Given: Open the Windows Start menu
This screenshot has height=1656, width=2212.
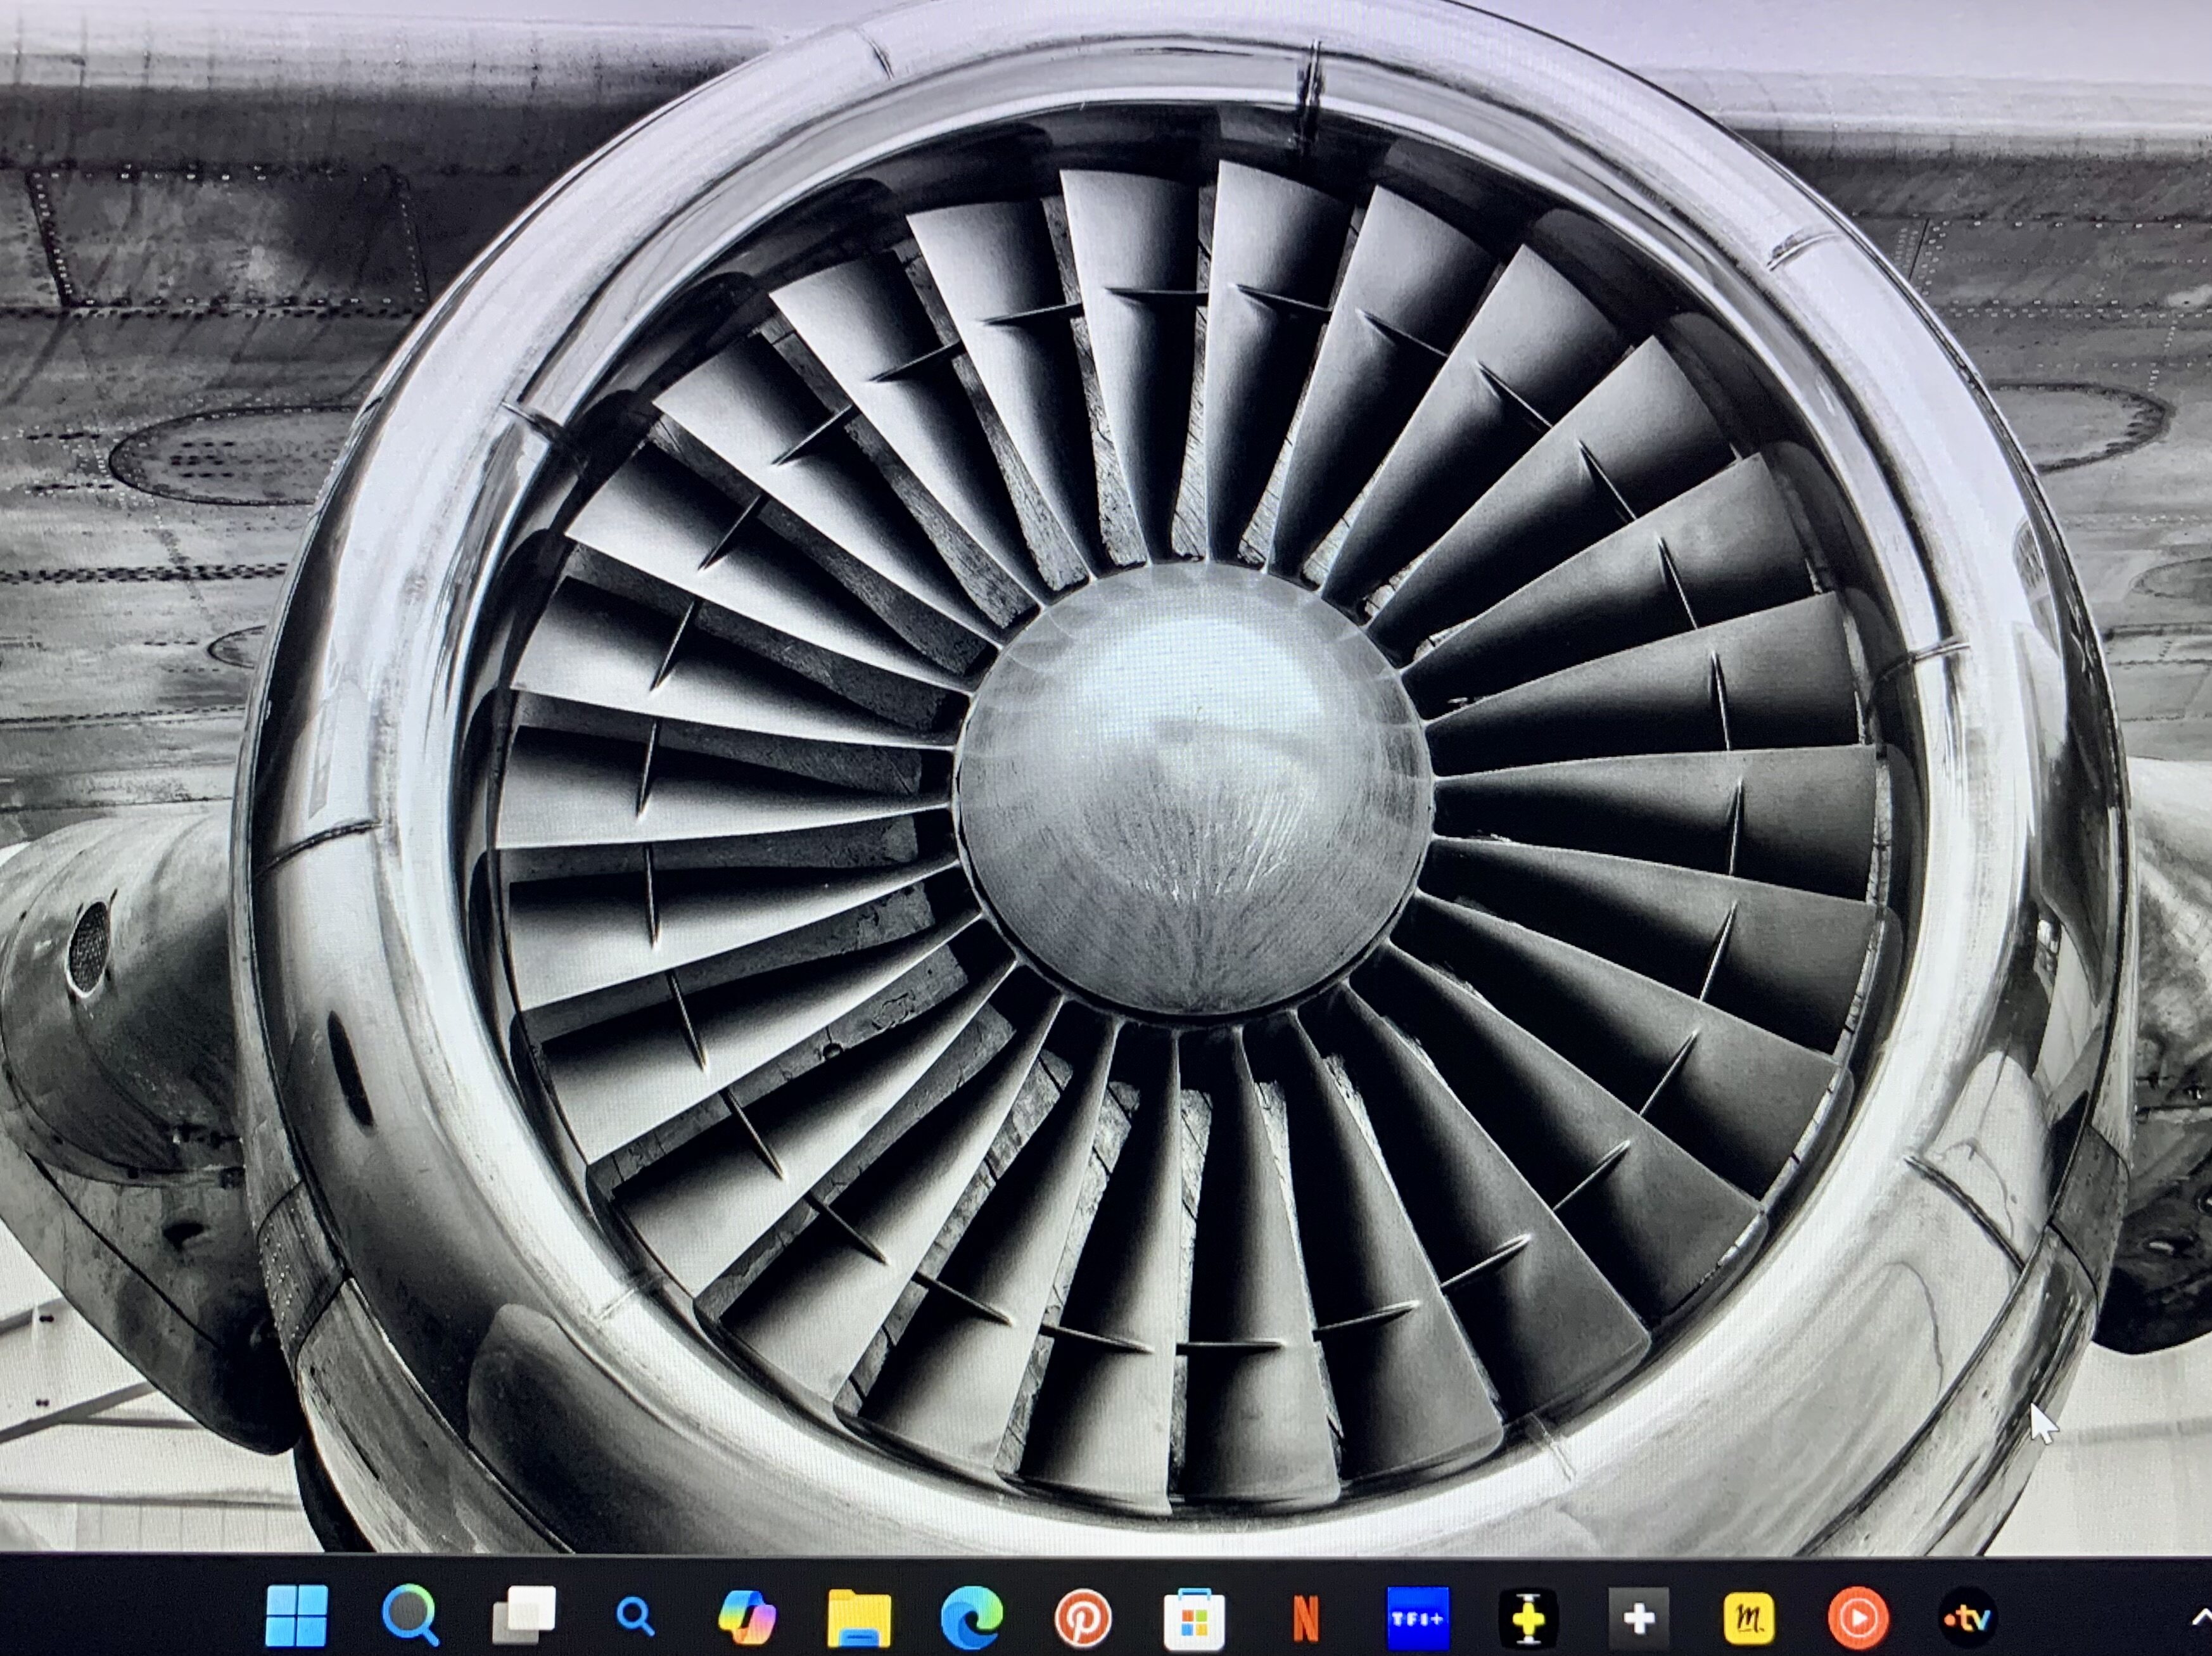Looking at the screenshot, I should [297, 1616].
